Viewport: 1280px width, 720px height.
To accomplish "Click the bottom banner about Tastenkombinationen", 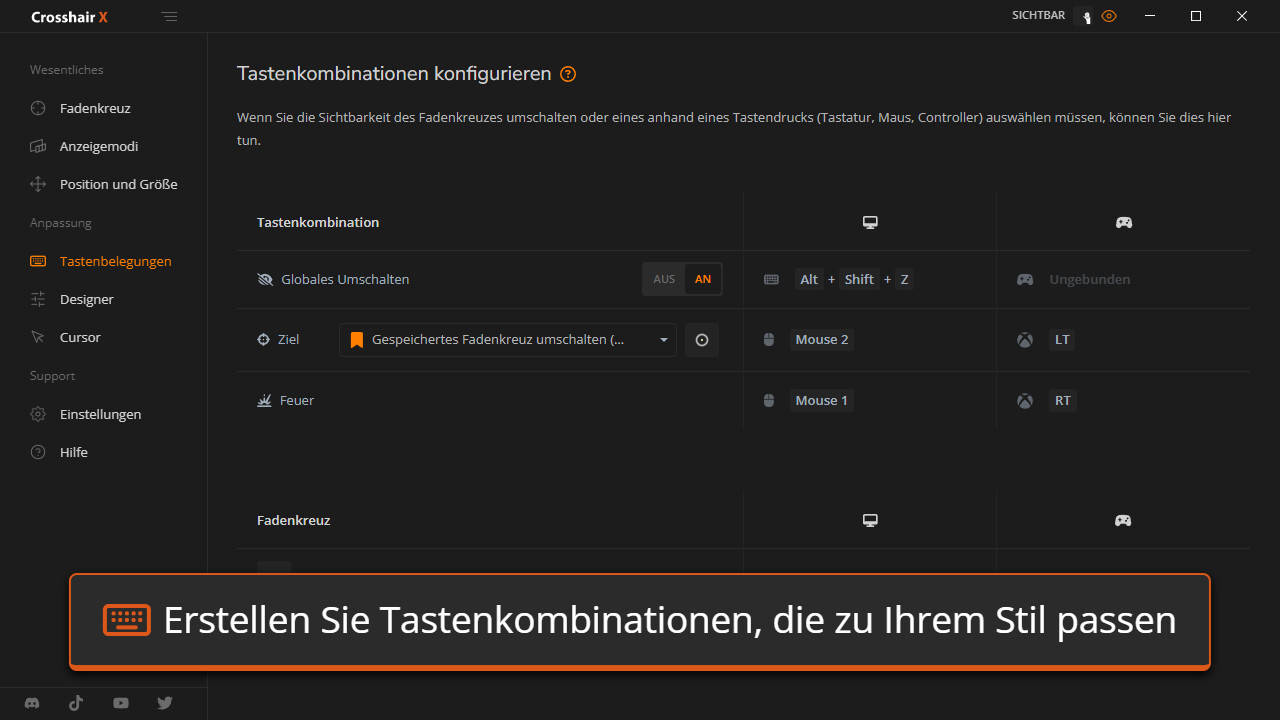I will tap(640, 621).
